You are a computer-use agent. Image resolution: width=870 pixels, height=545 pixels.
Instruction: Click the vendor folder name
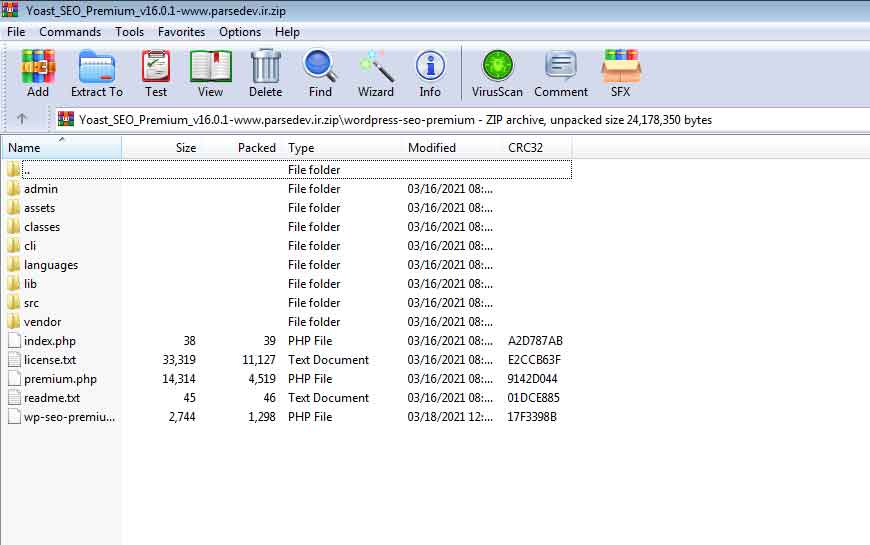point(43,322)
